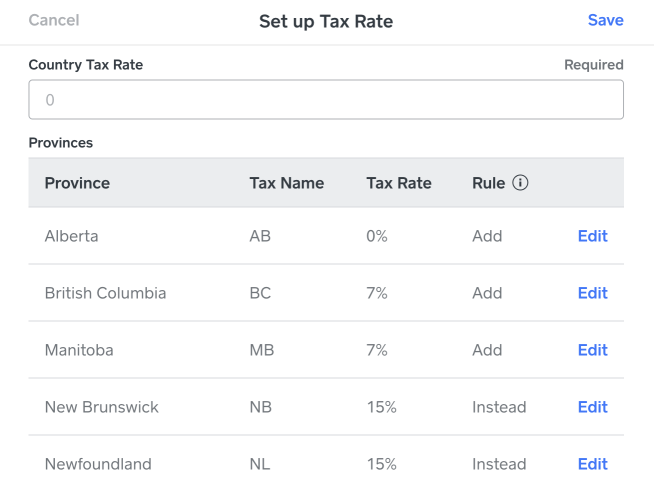Select the Manitoba province name
Image resolution: width=654 pixels, height=483 pixels.
tap(79, 350)
